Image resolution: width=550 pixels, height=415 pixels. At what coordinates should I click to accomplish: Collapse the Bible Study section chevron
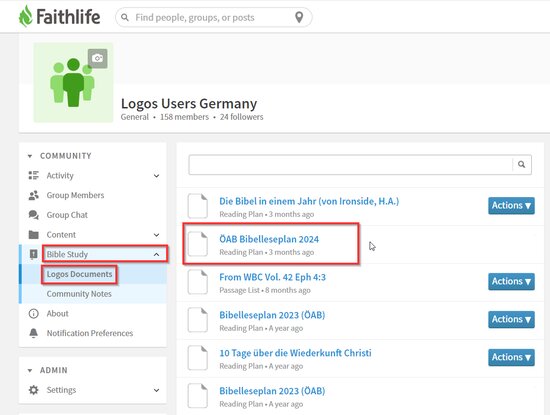click(156, 254)
